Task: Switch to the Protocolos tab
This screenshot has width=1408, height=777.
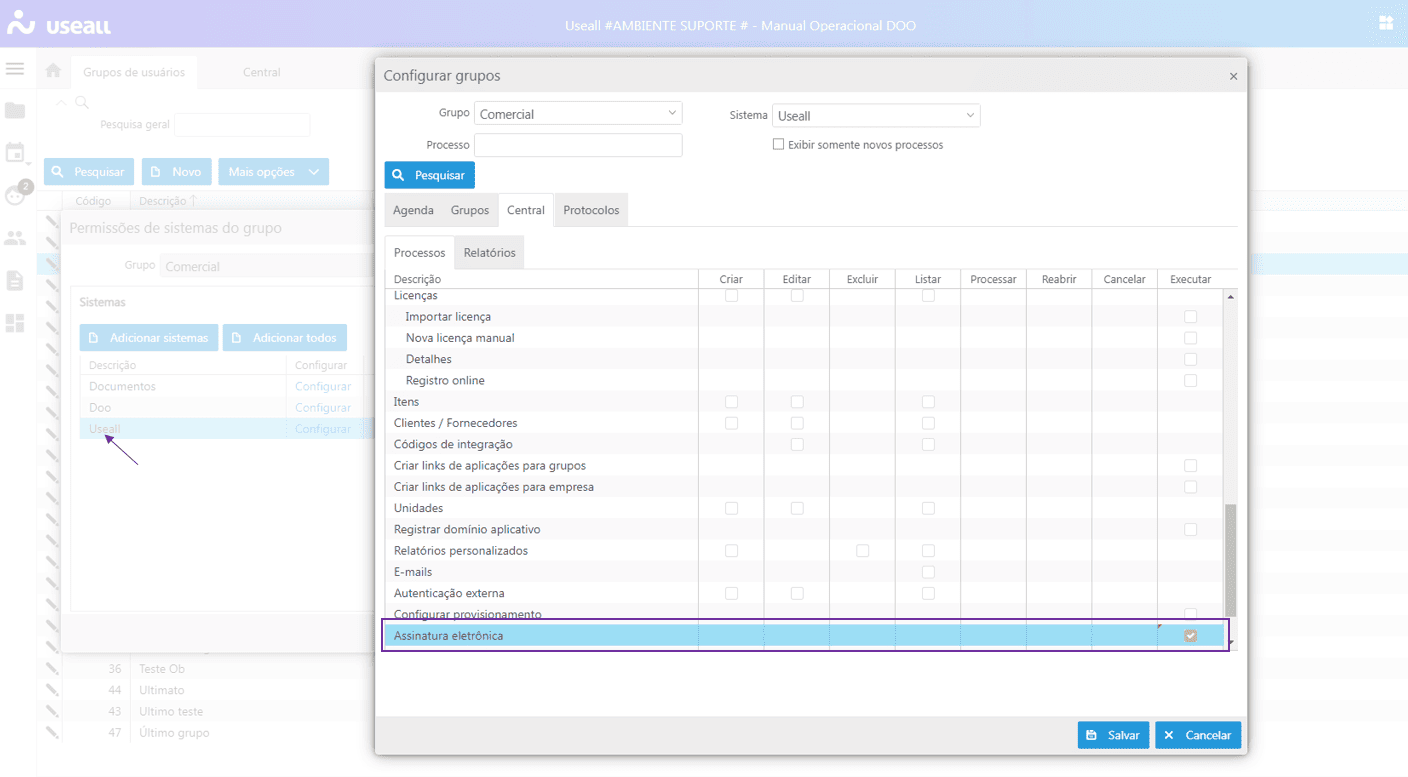Action: 591,210
